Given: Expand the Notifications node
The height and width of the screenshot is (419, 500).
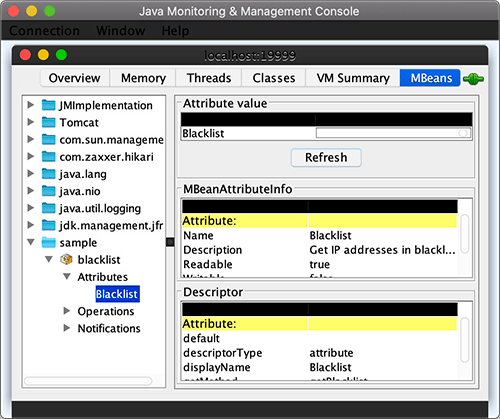Looking at the screenshot, I should (x=67, y=328).
